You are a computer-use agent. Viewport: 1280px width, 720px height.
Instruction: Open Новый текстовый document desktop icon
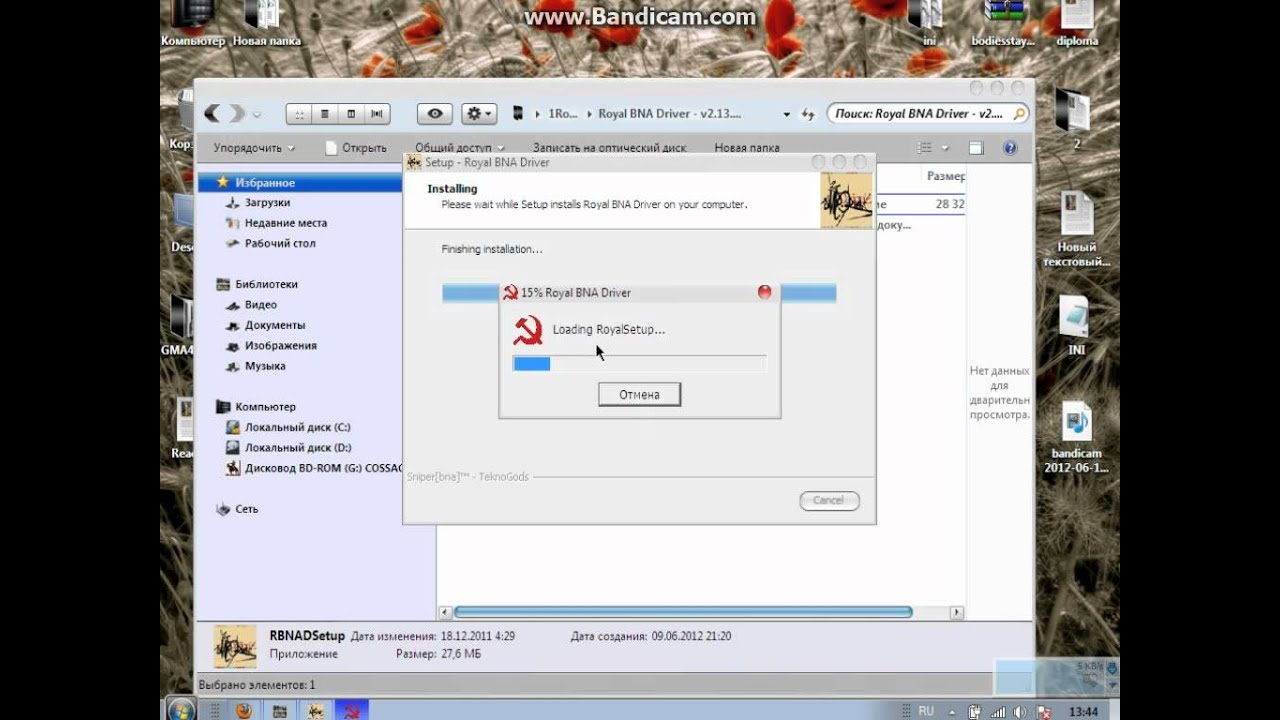[1077, 228]
